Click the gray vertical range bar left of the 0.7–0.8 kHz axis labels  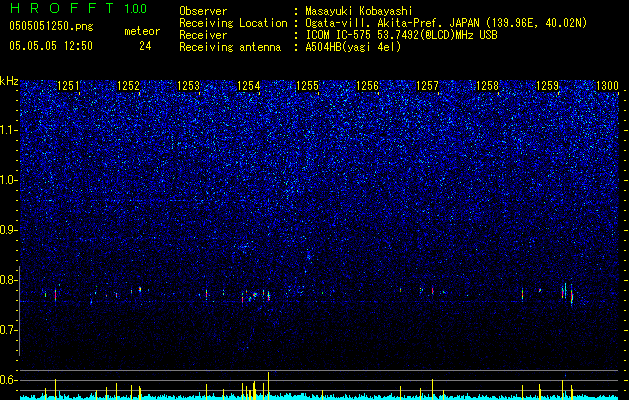(19, 311)
